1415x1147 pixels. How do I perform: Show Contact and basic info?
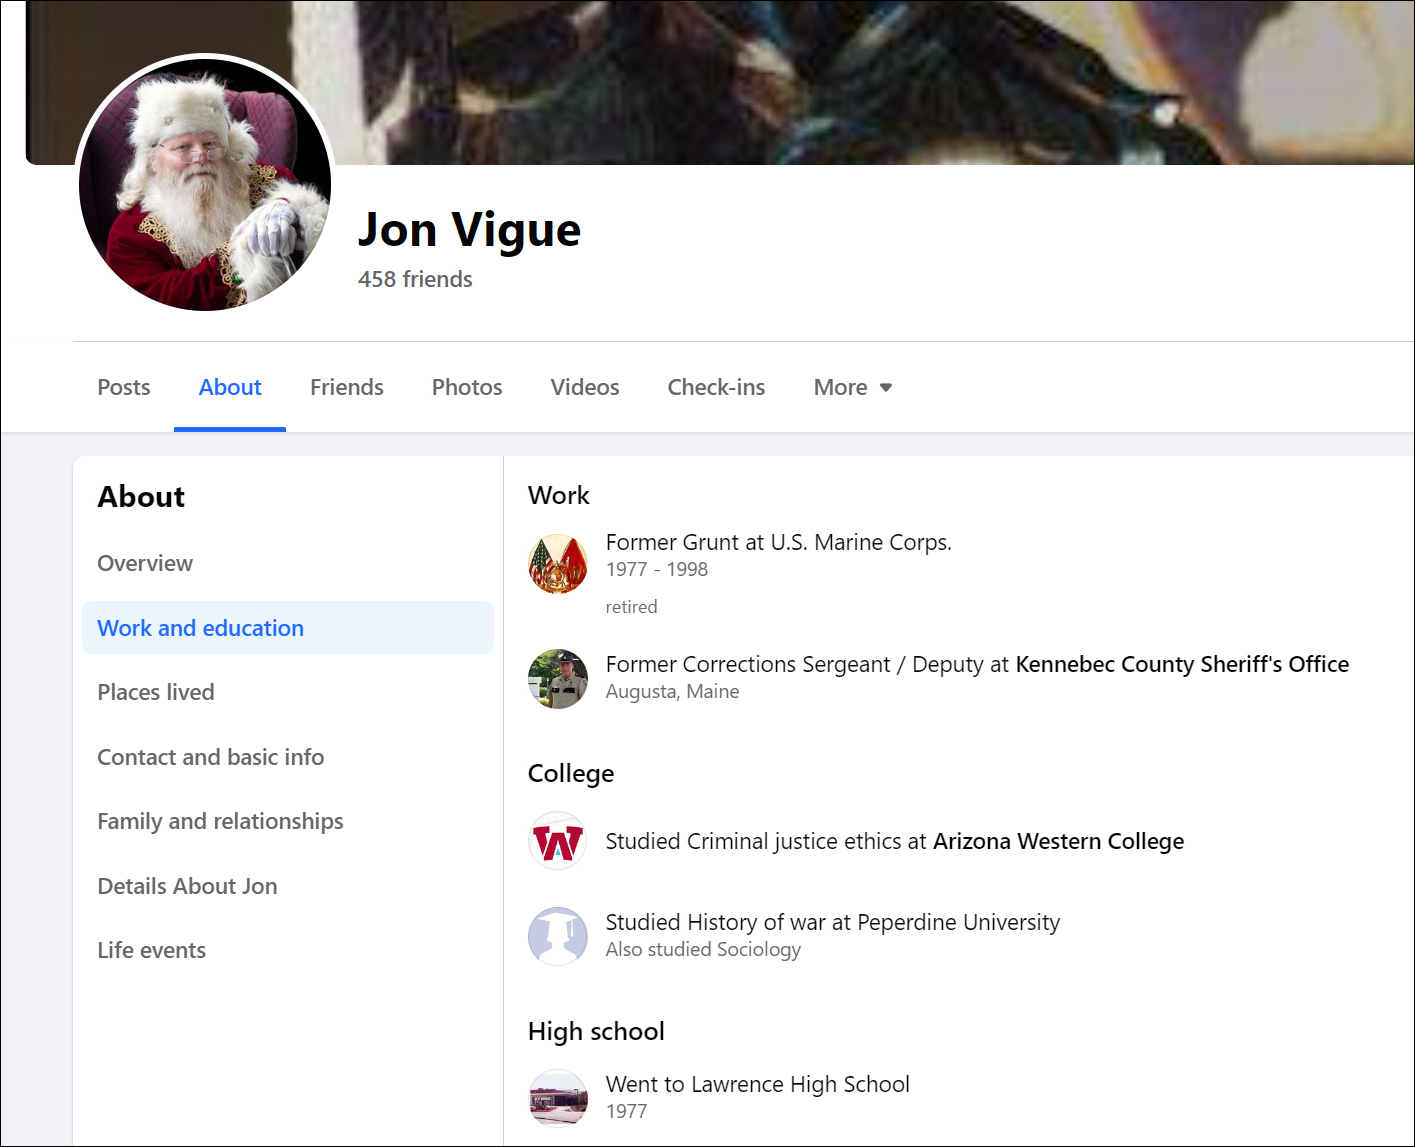210,758
